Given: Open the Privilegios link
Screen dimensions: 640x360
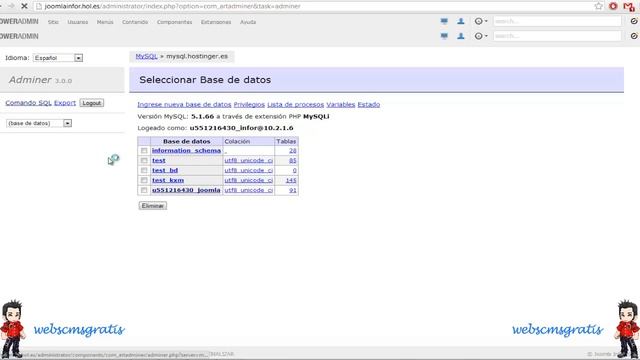Looking at the screenshot, I should point(249,104).
